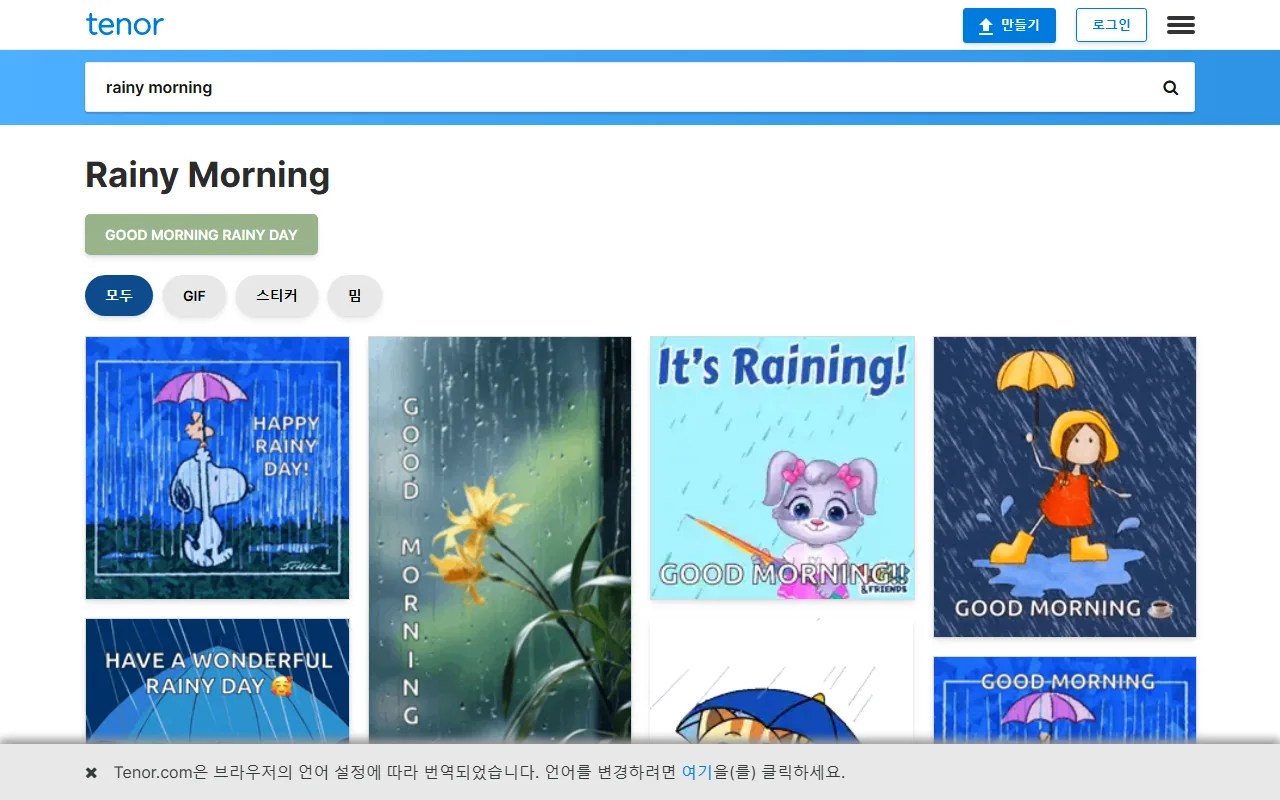This screenshot has width=1280, height=800.
Task: Click the Tenor logo
Action: (x=125, y=25)
